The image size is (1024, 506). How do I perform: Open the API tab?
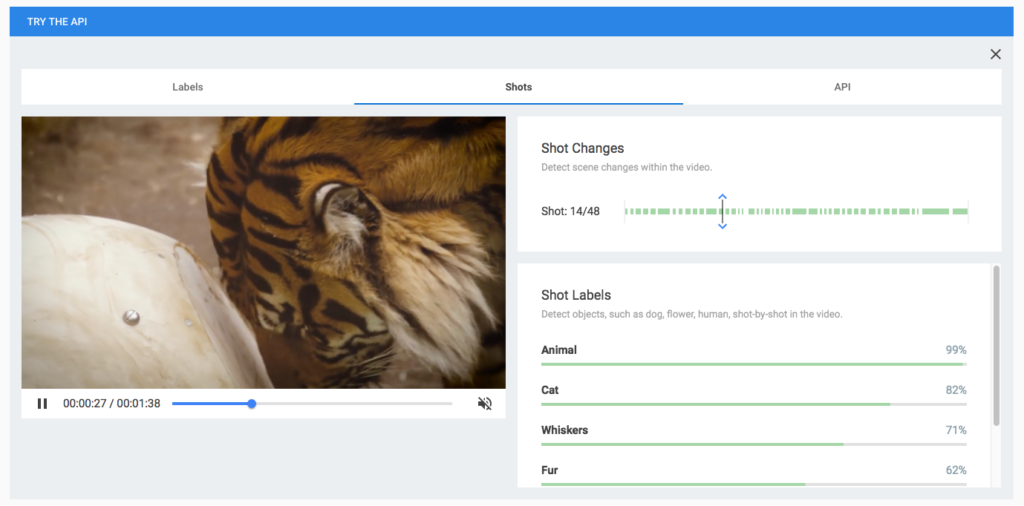tap(842, 87)
